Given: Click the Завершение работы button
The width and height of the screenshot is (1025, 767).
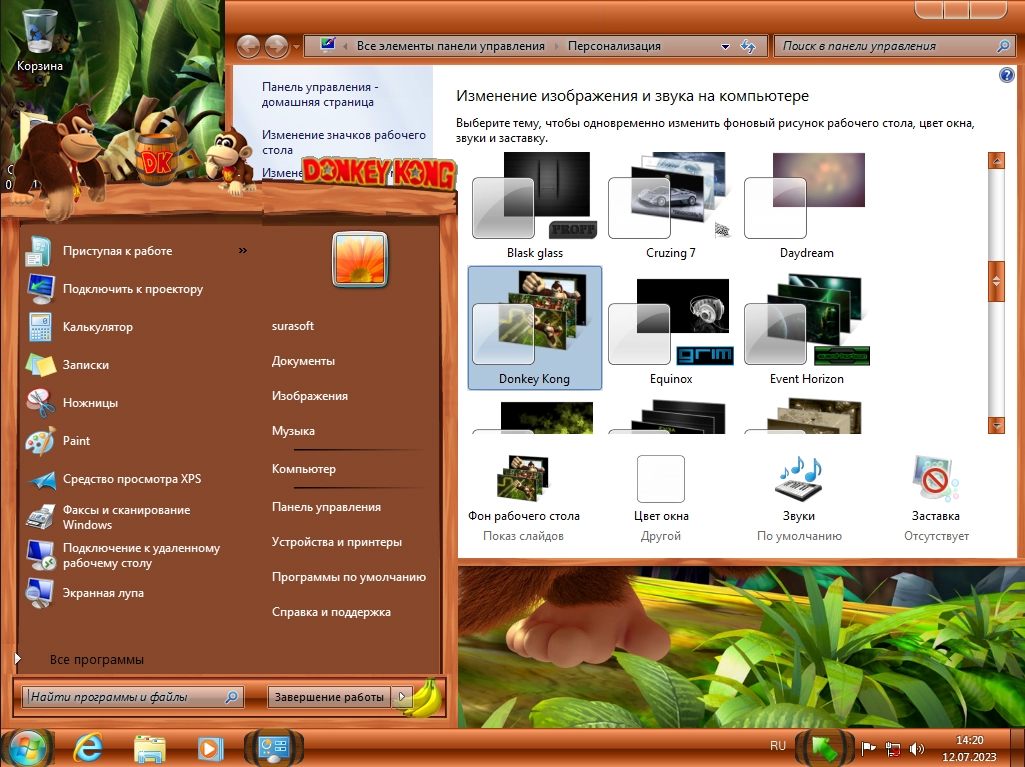Looking at the screenshot, I should click(x=329, y=697).
